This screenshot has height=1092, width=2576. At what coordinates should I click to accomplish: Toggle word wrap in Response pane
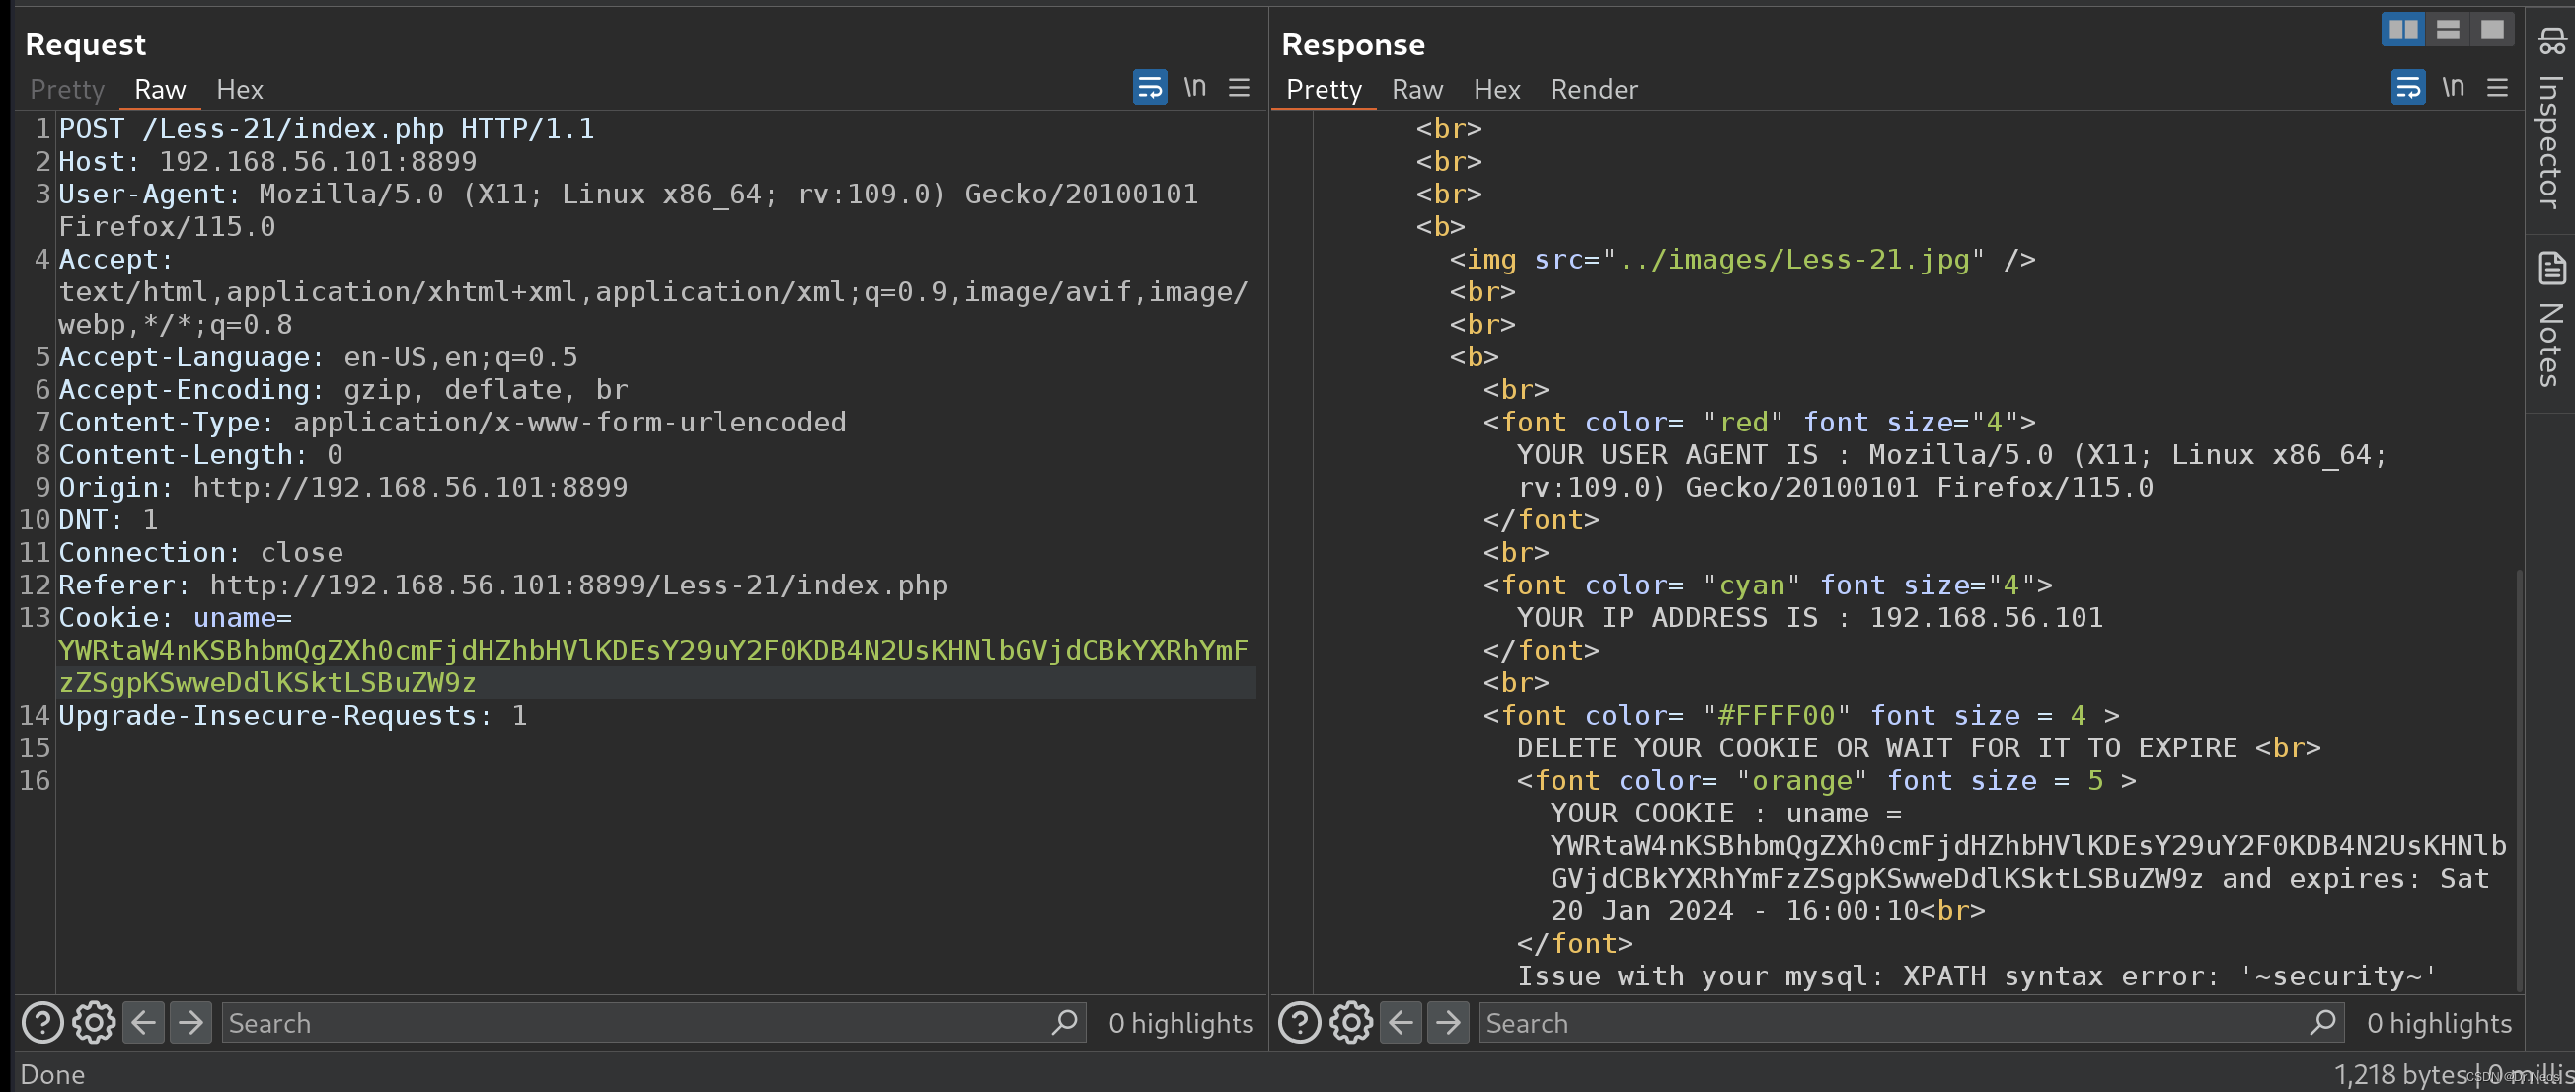[2408, 87]
